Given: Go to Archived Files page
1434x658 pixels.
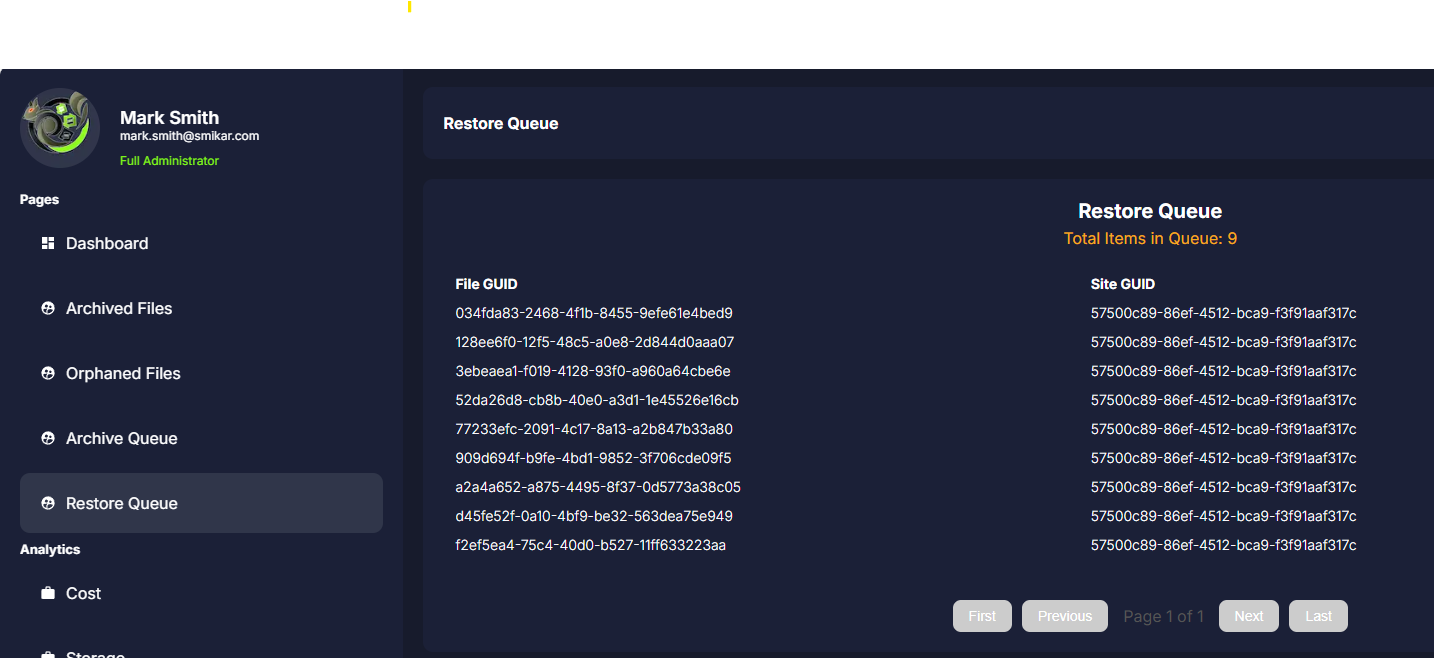Looking at the screenshot, I should (x=119, y=309).
